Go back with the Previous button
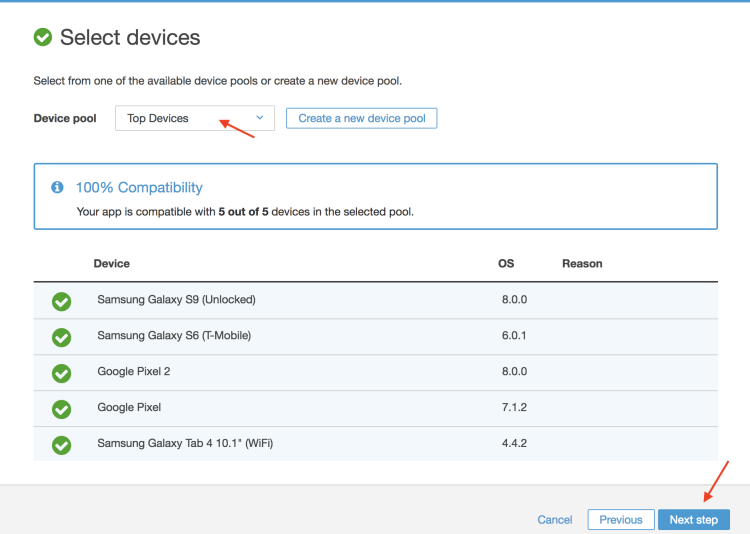 tap(620, 520)
